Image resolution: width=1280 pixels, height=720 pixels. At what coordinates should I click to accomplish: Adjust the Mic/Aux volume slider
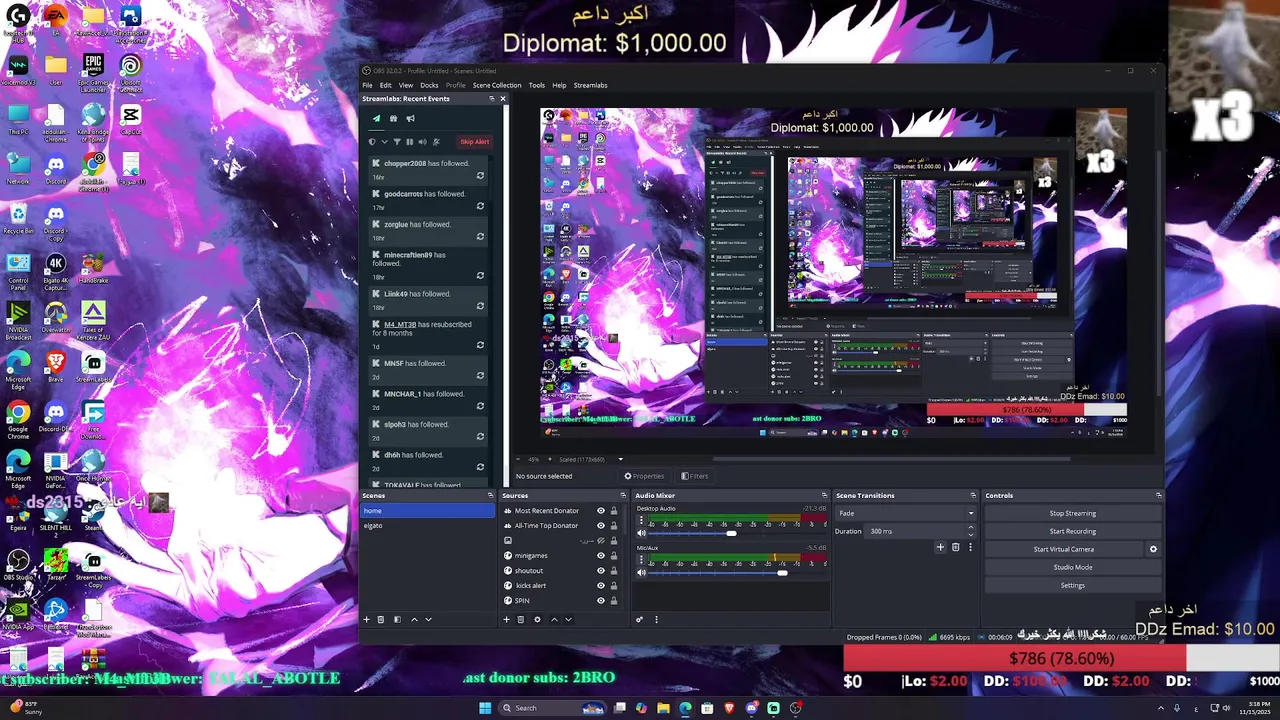[x=782, y=573]
